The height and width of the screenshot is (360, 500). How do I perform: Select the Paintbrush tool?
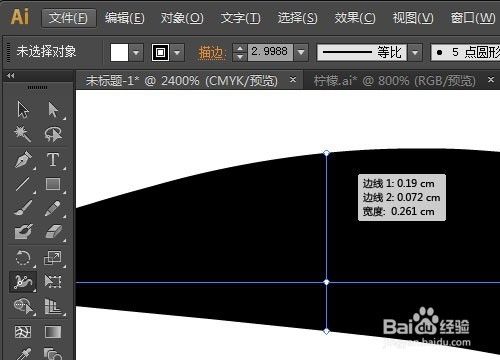[x=23, y=208]
